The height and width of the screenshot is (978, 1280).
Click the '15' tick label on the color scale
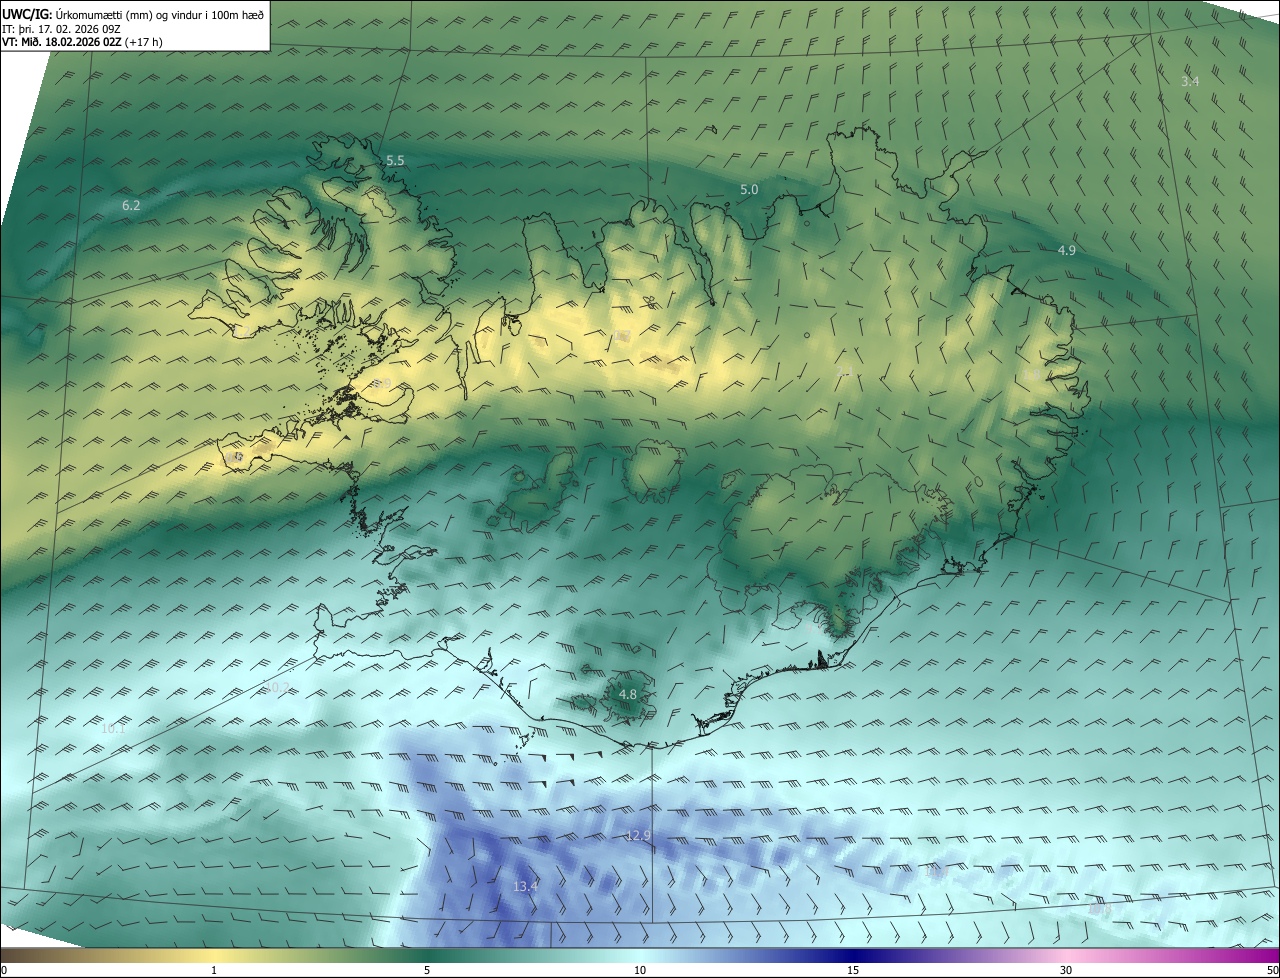click(853, 970)
